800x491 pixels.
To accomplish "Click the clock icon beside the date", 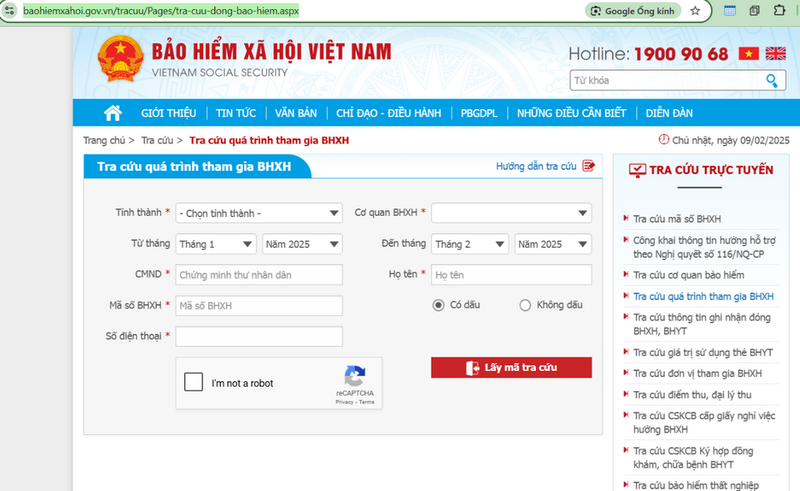I will 663,139.
